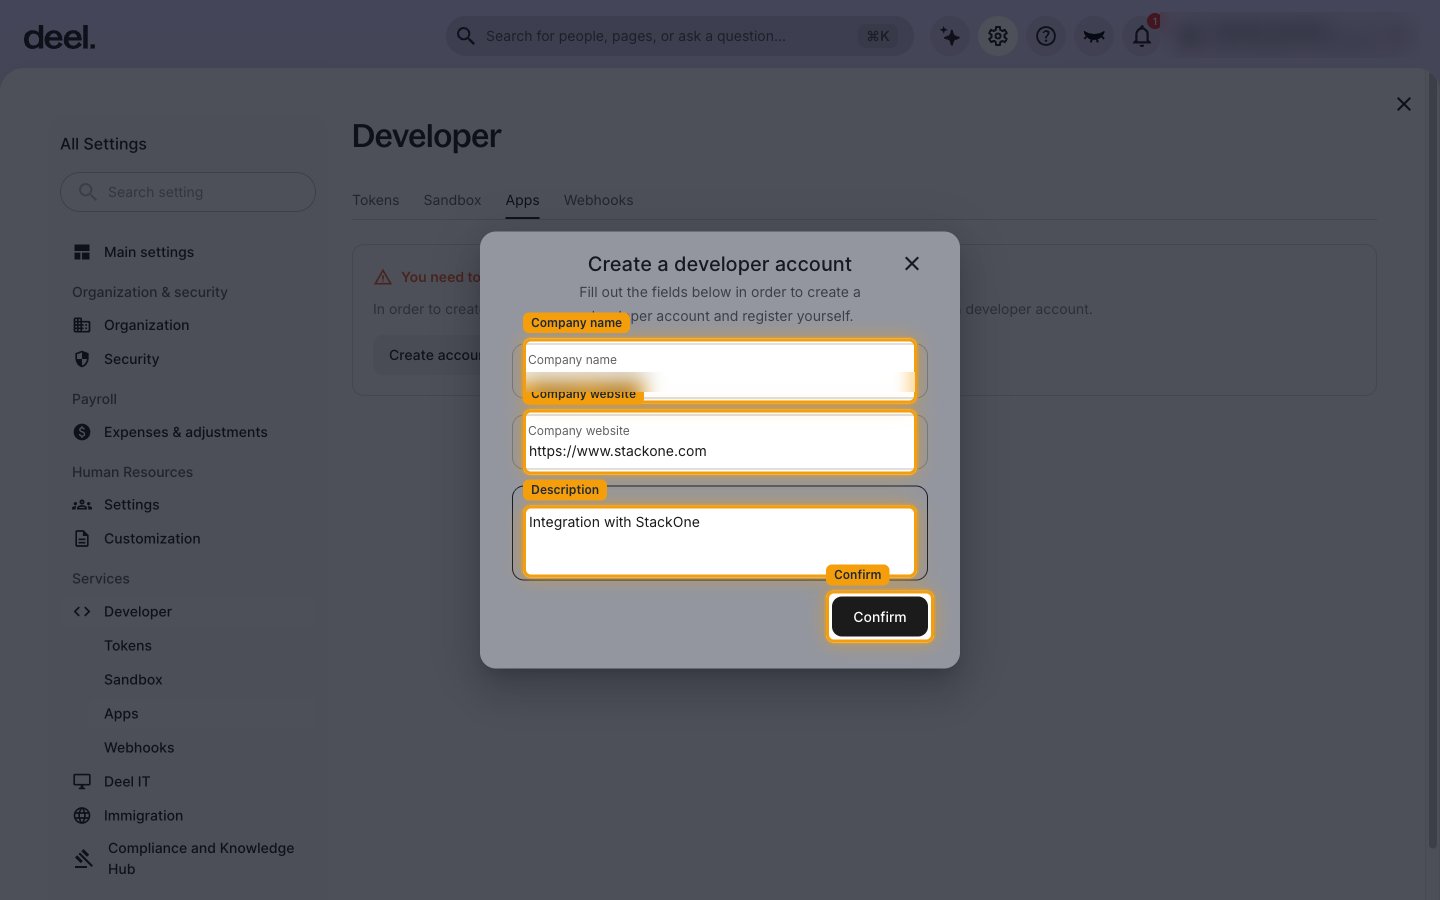Click the eyelash hide-values icon
The width and height of the screenshot is (1440, 900).
[1094, 36]
